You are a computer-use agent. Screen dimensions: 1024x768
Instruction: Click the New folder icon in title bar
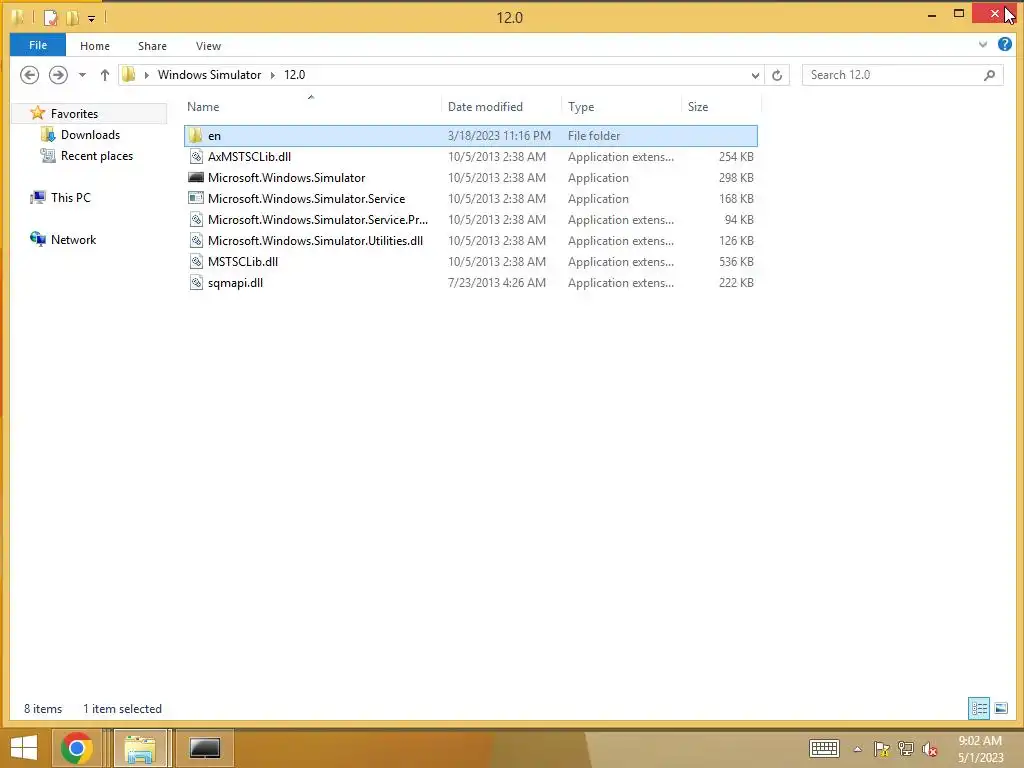point(72,18)
